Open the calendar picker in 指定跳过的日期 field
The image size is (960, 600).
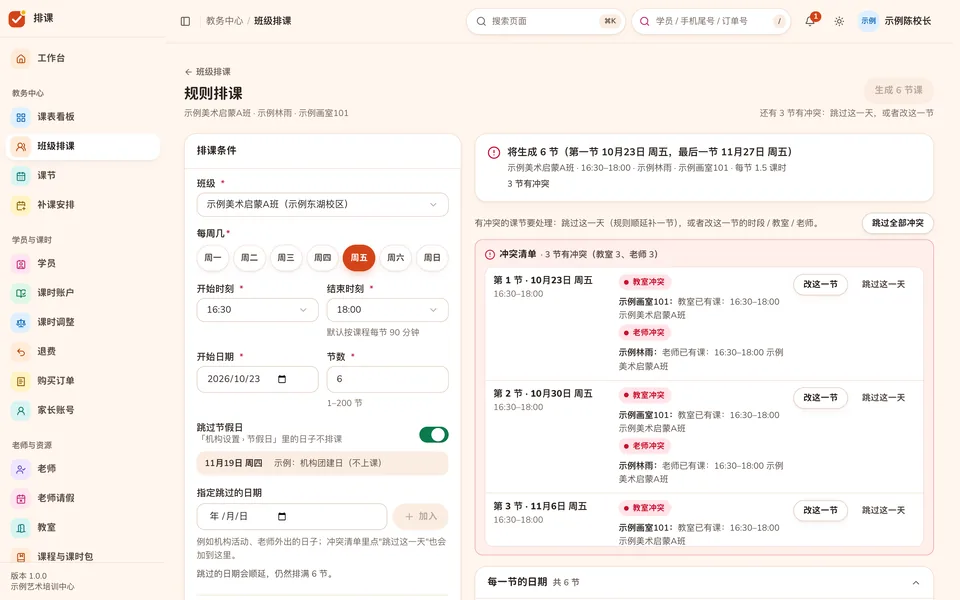coord(282,516)
